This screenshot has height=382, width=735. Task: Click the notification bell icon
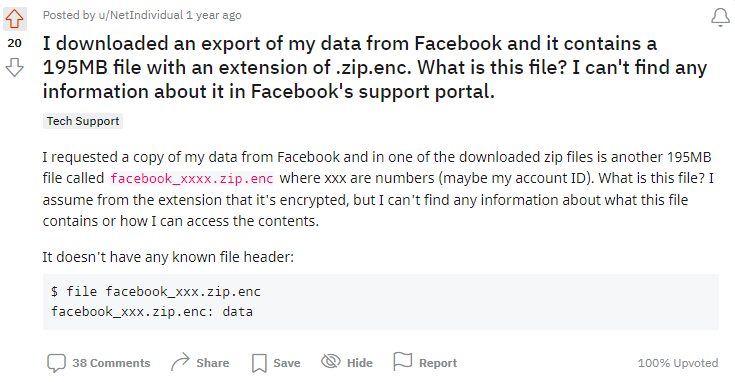coord(720,18)
